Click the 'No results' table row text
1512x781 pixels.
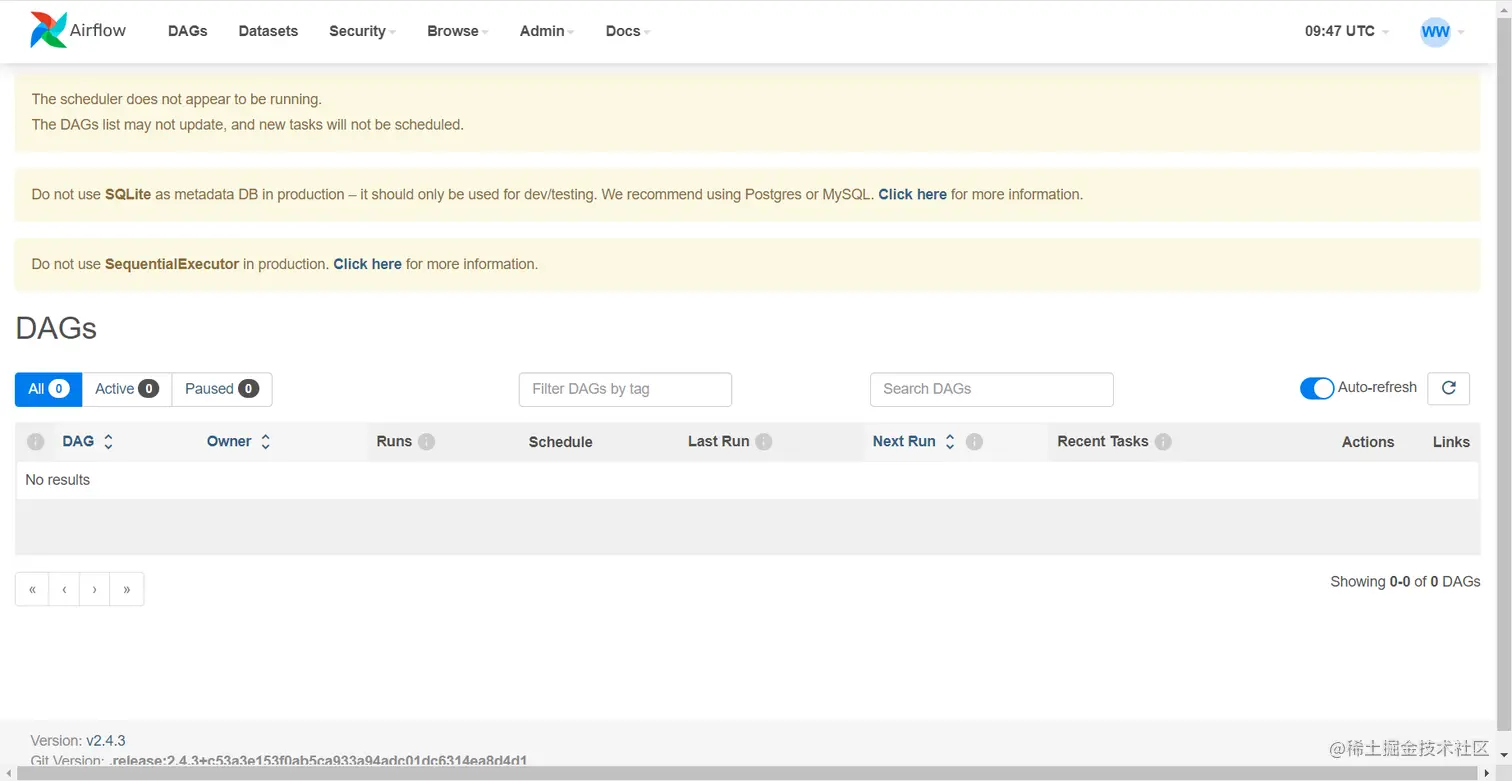(x=57, y=480)
